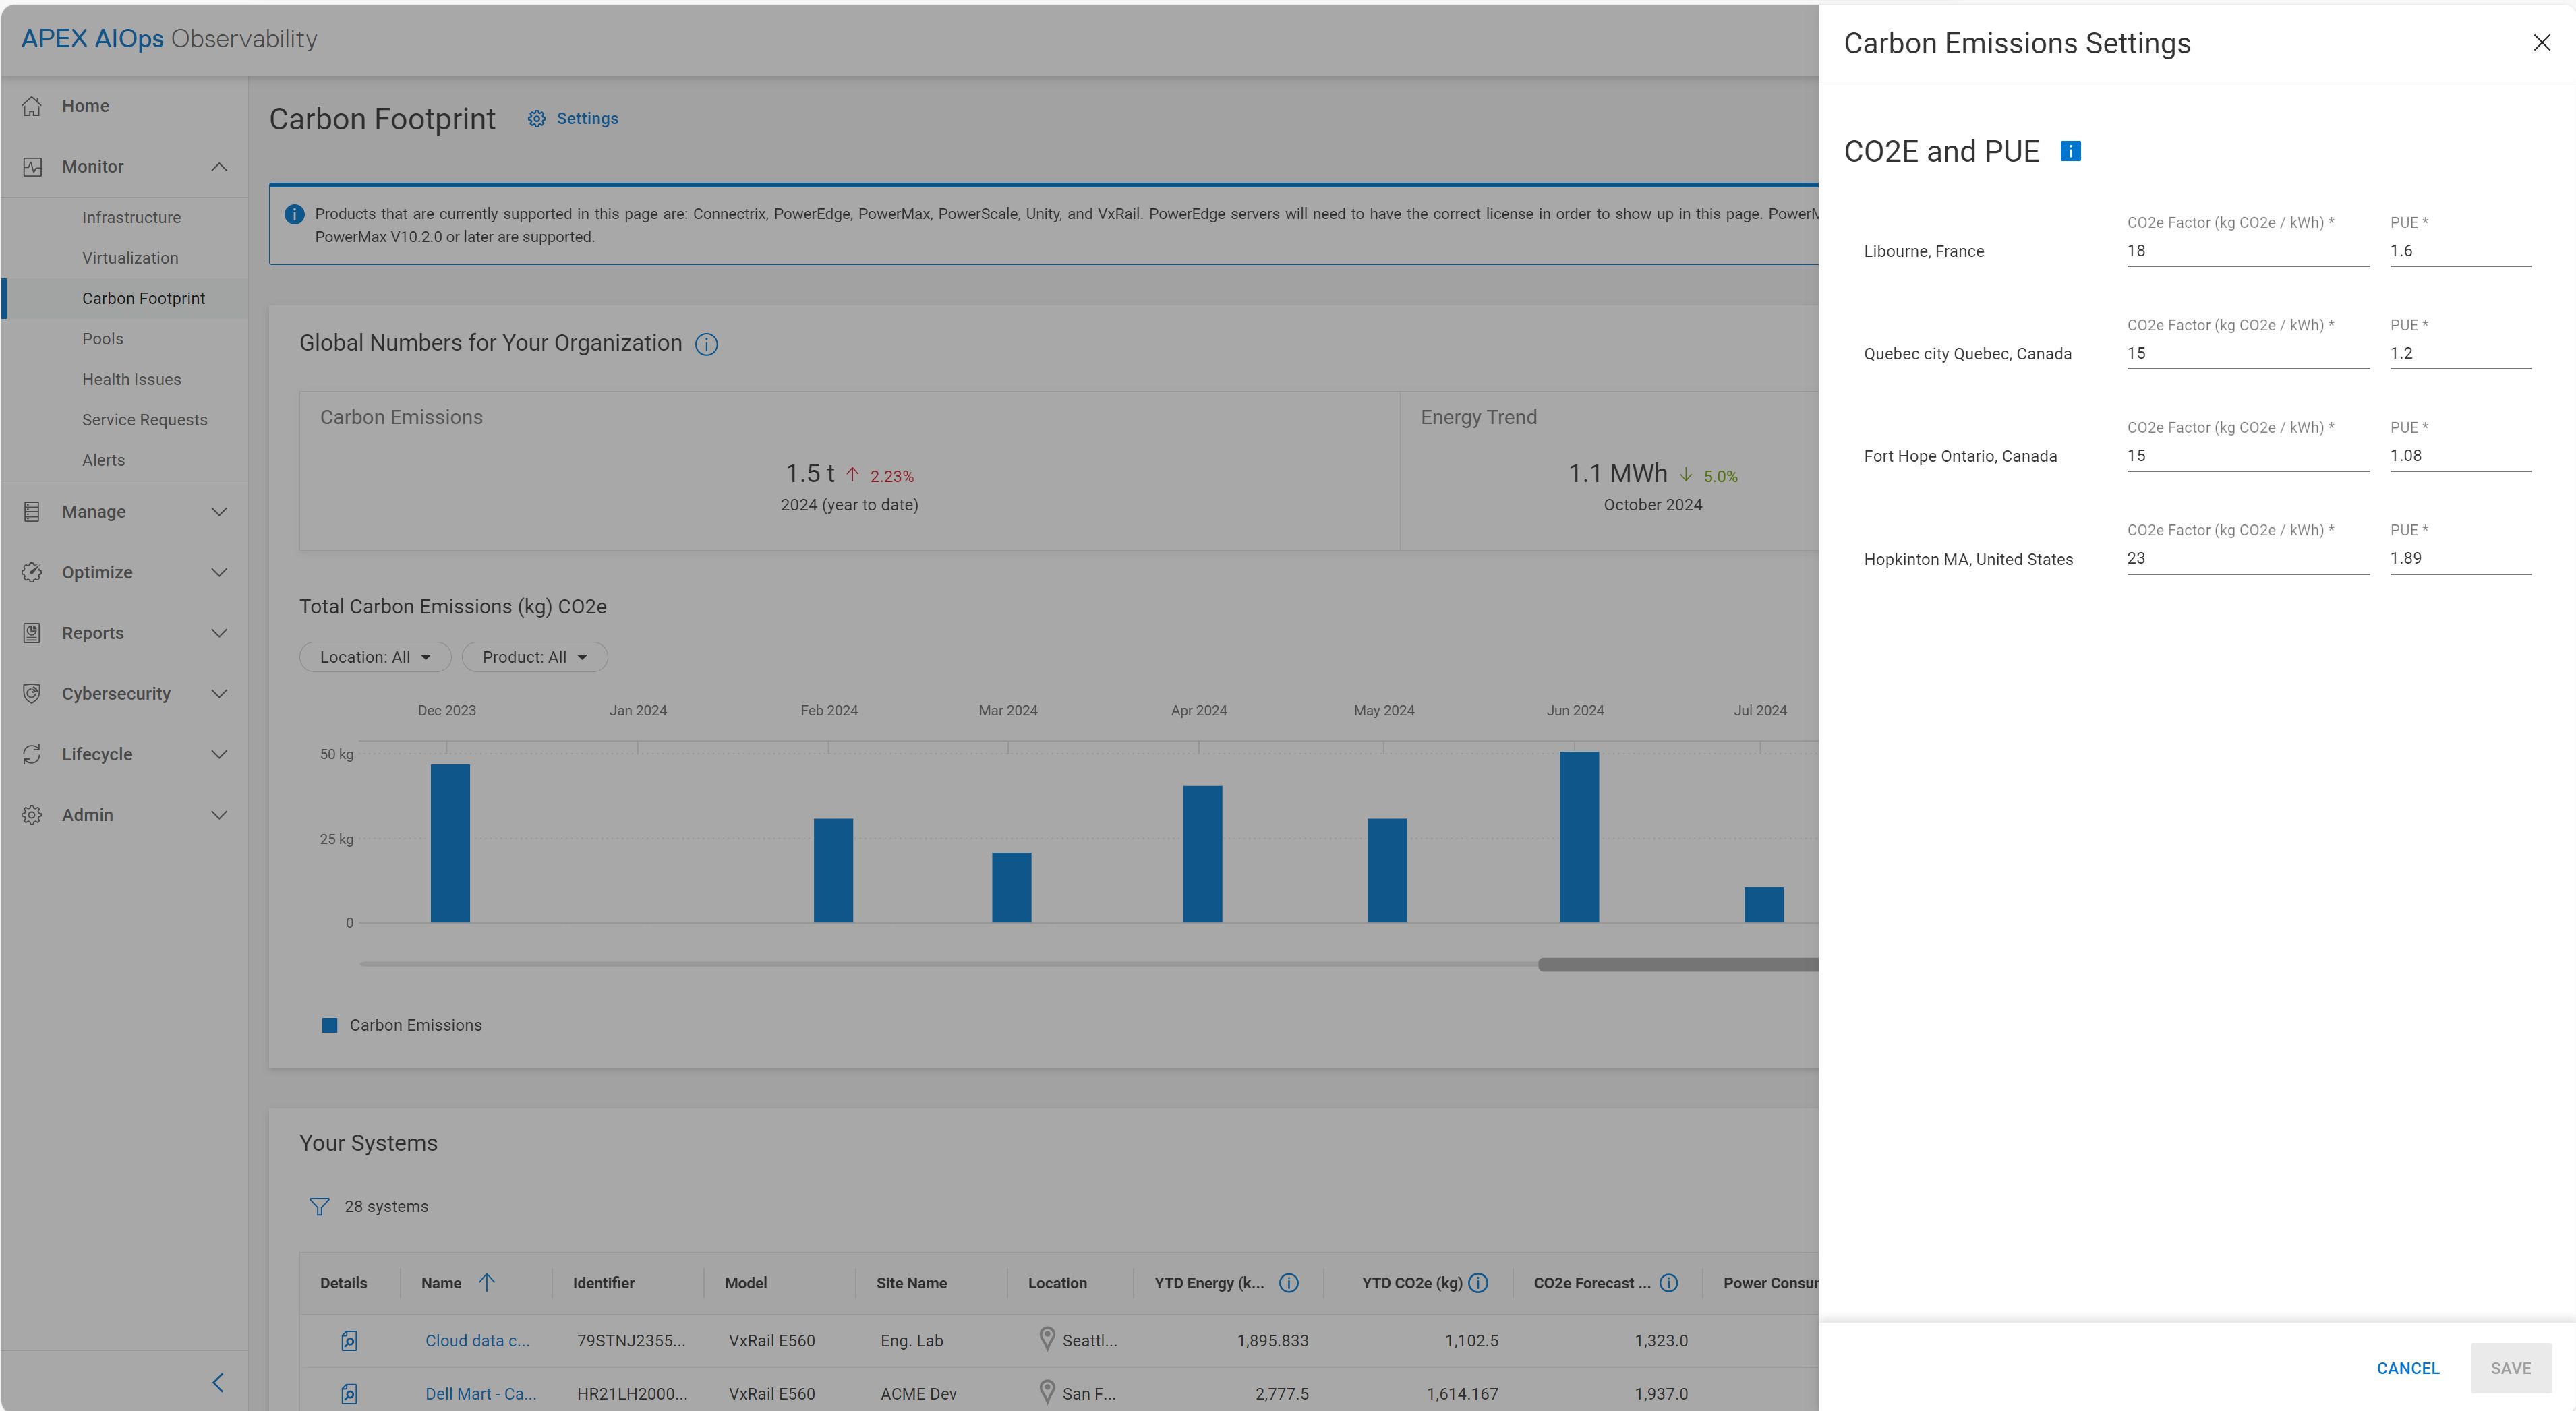Screen dimensions: 2576x1411
Task: Open the CO2e Forecast column info icon
Action: point(1668,1283)
